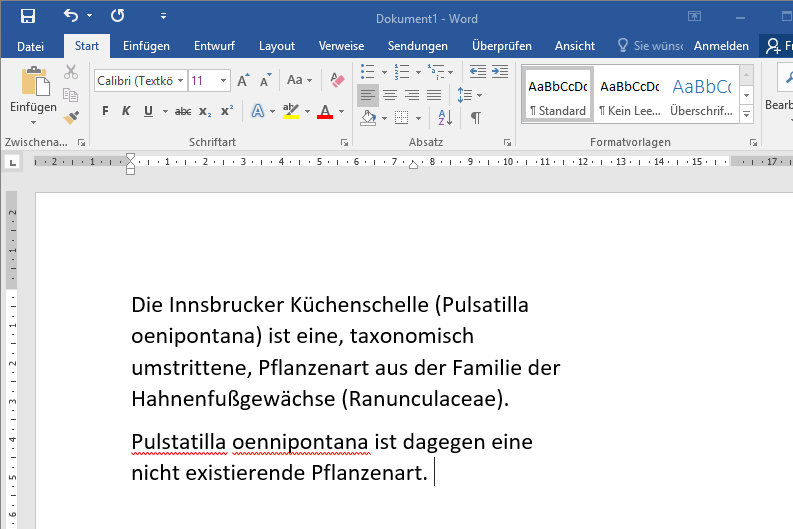Undo the last action

(71, 16)
